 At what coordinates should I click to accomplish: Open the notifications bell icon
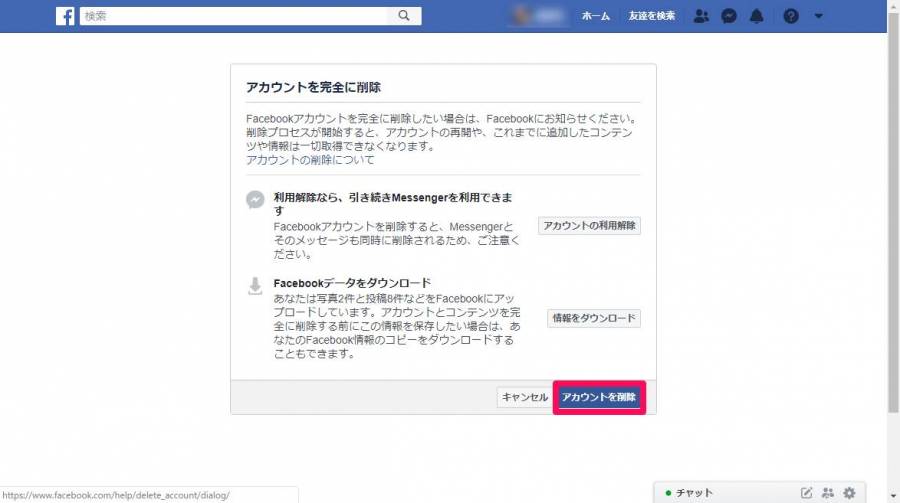757,16
